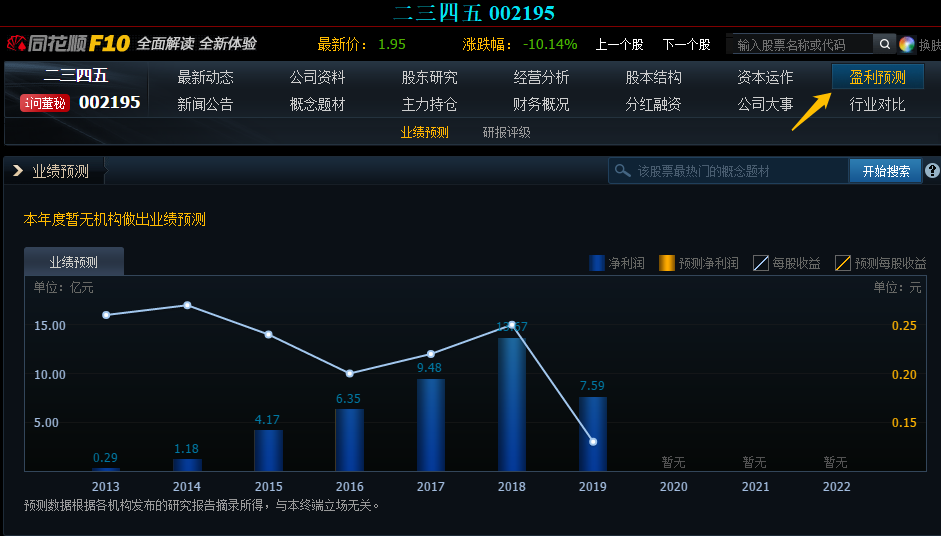The height and width of the screenshot is (536, 941).
Task: Open the 盈利预测 menu tab
Action: pyautogui.click(x=877, y=77)
